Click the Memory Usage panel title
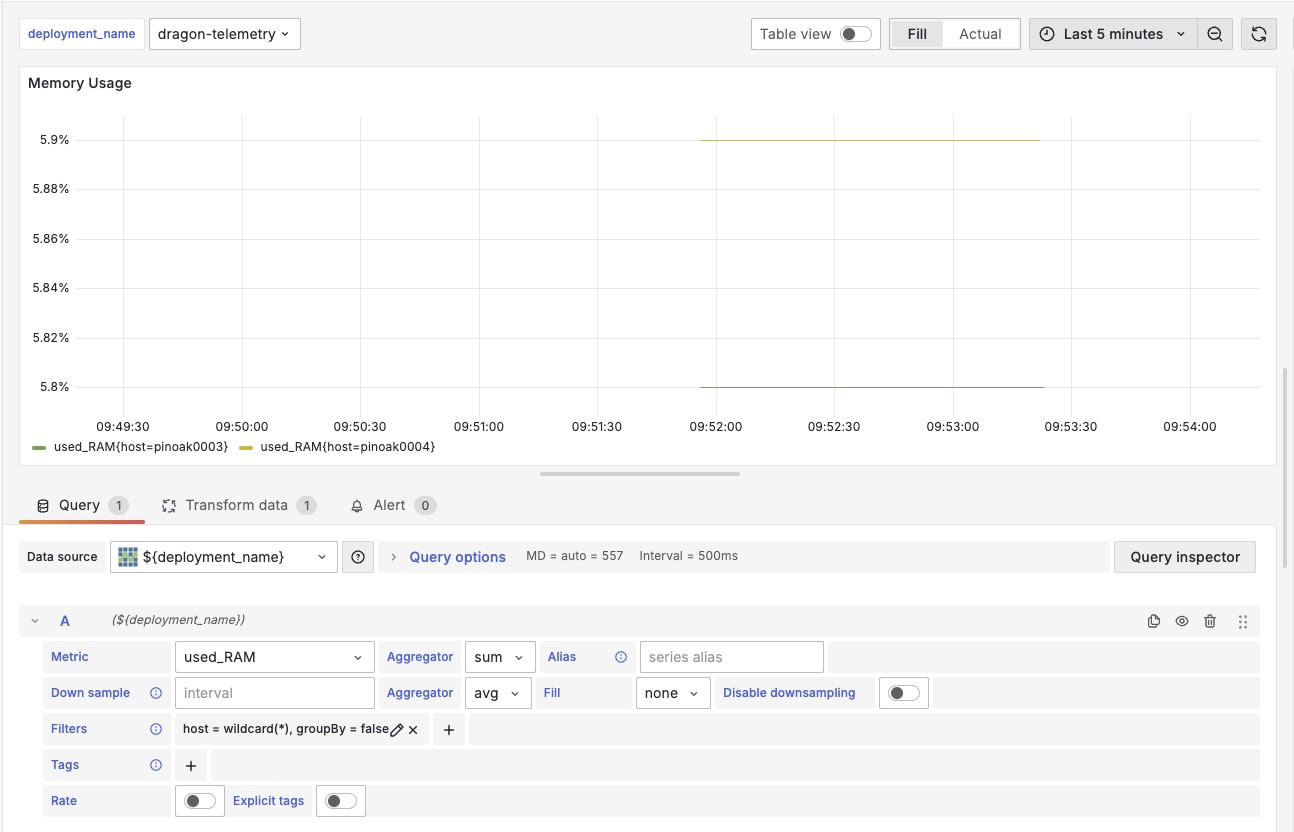Screen dimensions: 1294x832 pos(80,83)
